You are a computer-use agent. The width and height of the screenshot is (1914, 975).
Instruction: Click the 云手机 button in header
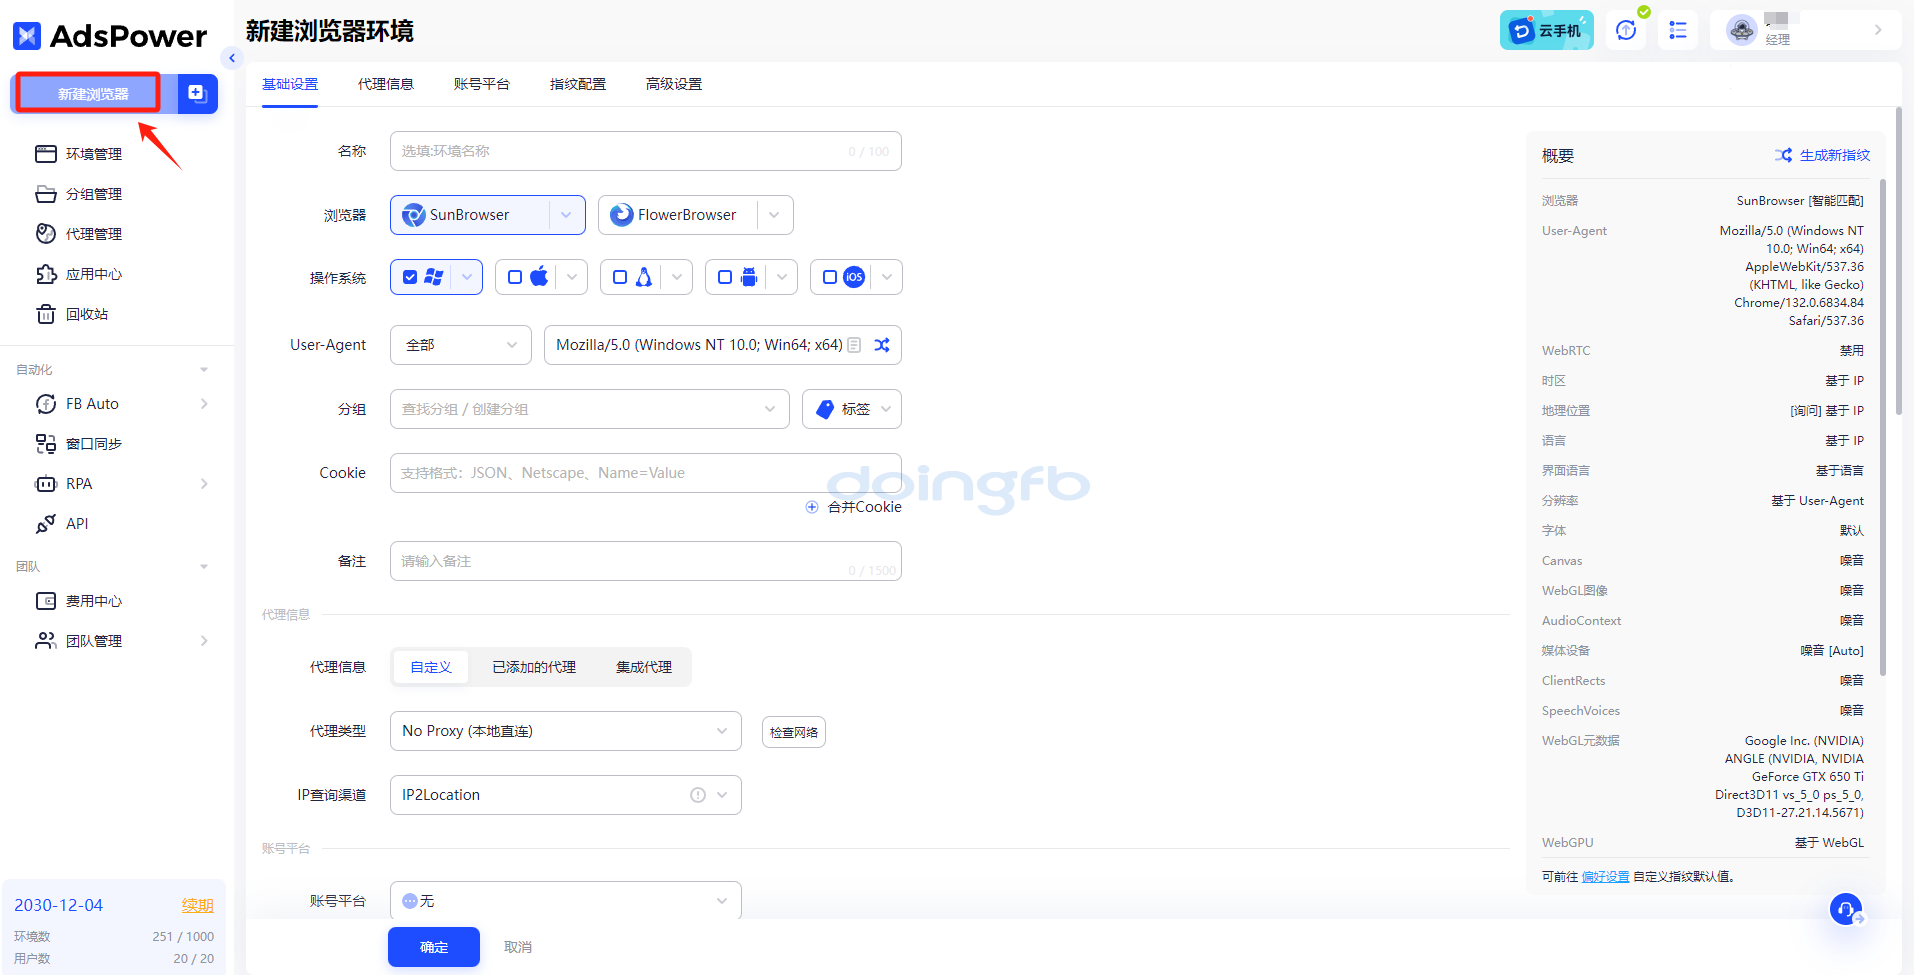tap(1546, 30)
